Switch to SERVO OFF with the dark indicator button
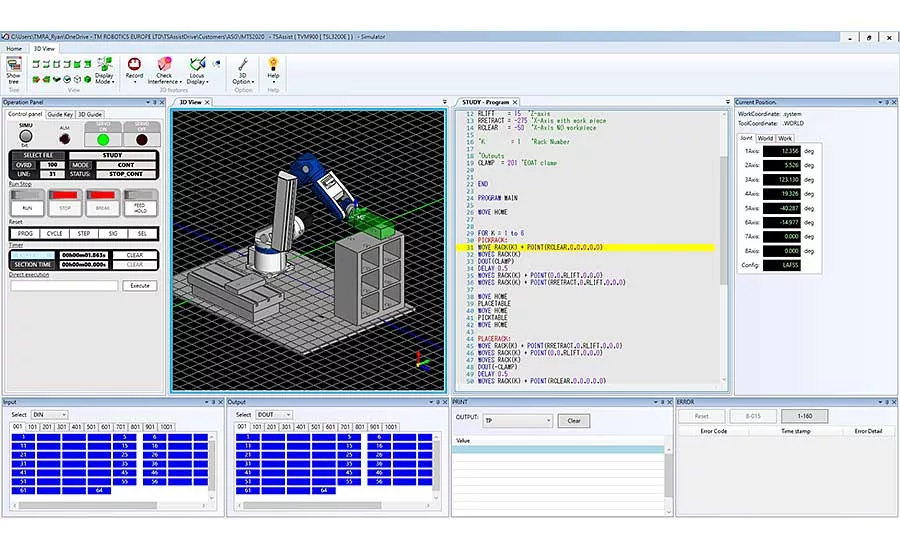This screenshot has height=550, width=900. tap(142, 140)
